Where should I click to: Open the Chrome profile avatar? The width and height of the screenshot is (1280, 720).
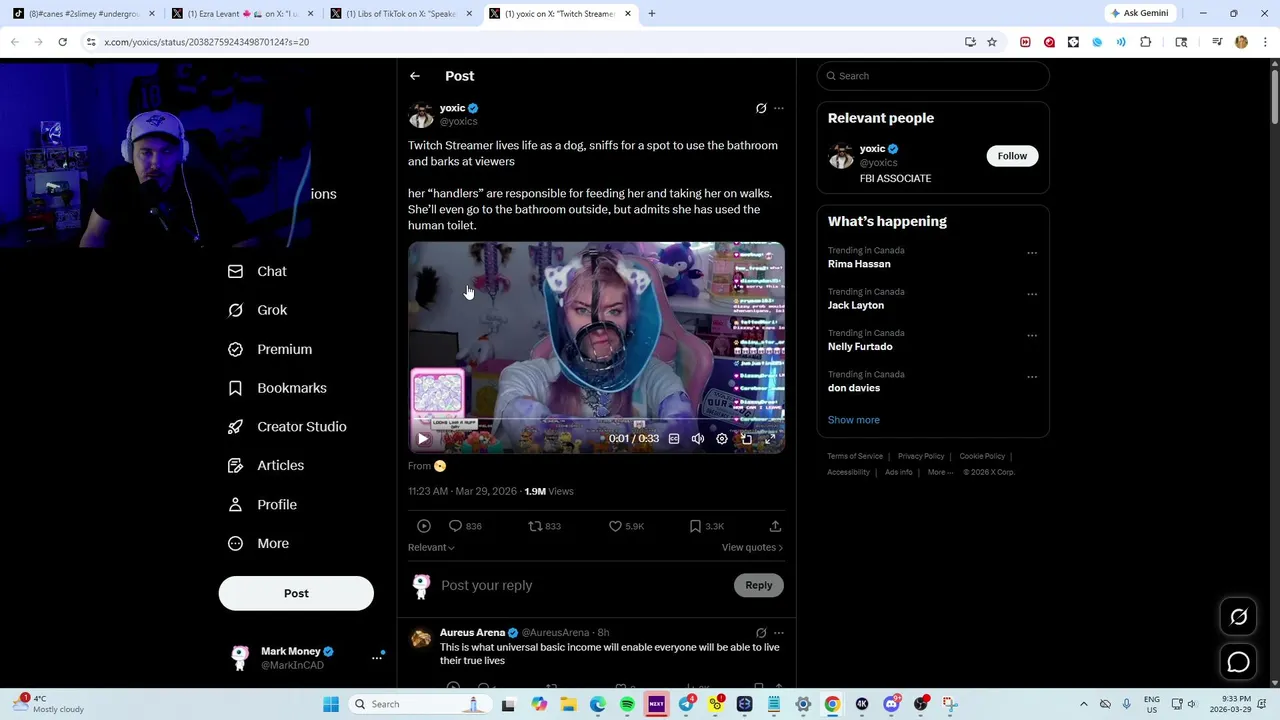[1241, 42]
